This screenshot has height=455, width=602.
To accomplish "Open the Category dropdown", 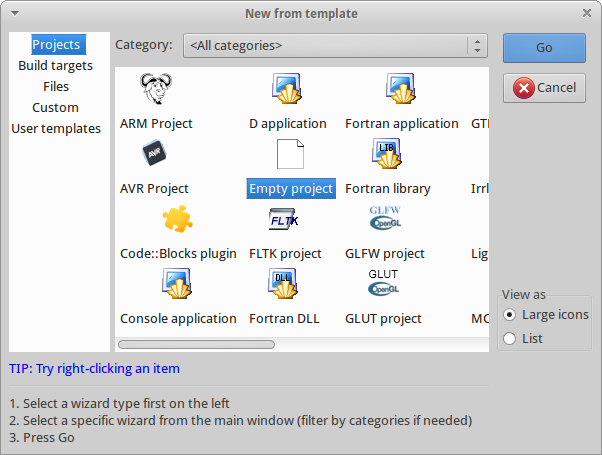I will point(335,46).
